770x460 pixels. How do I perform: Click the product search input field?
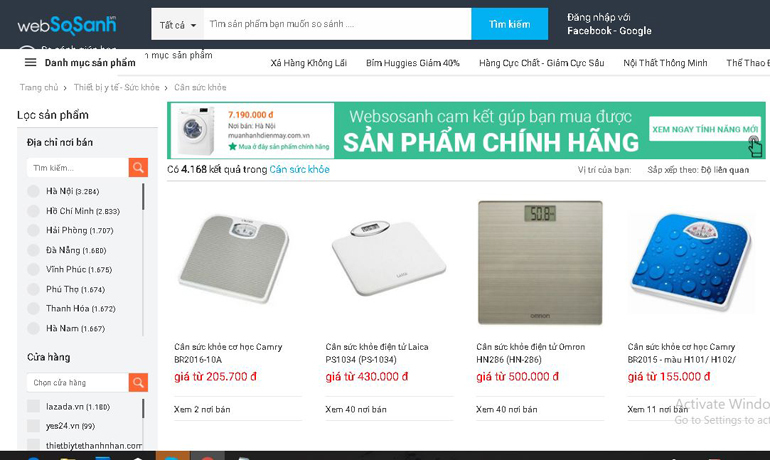(x=337, y=24)
